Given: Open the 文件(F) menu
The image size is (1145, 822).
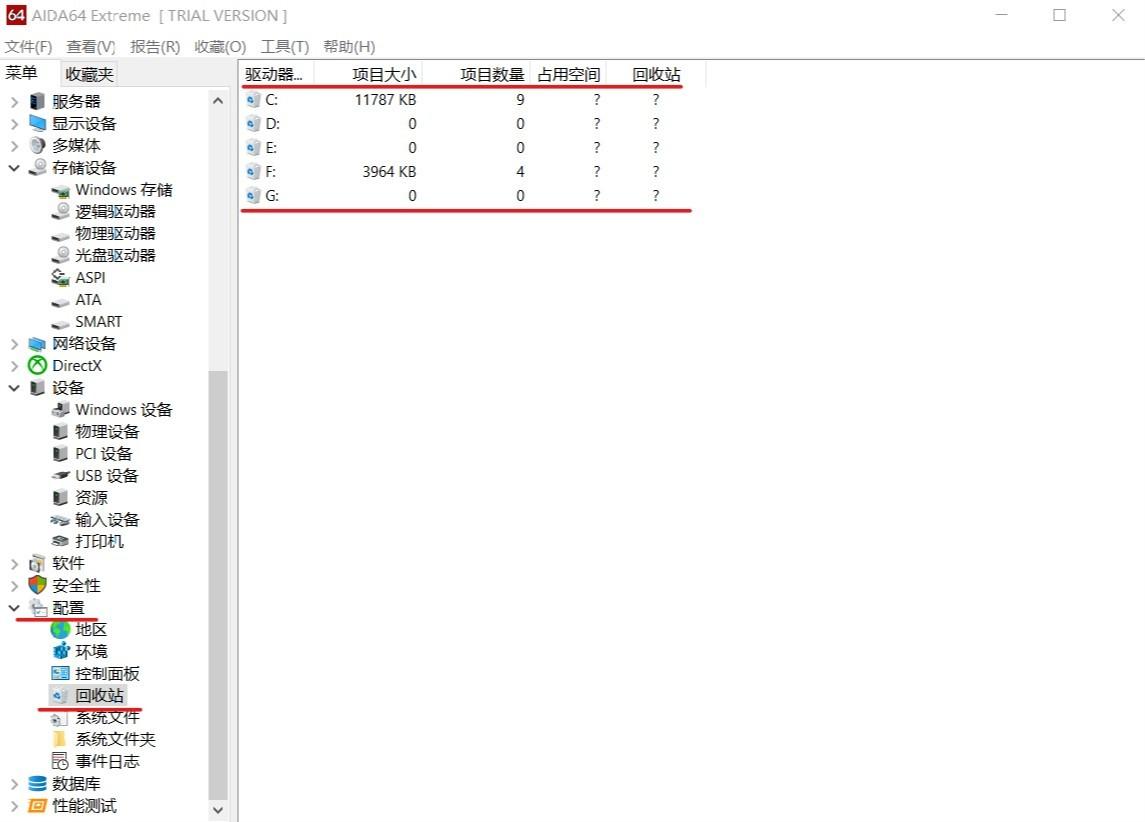Looking at the screenshot, I should [x=28, y=47].
